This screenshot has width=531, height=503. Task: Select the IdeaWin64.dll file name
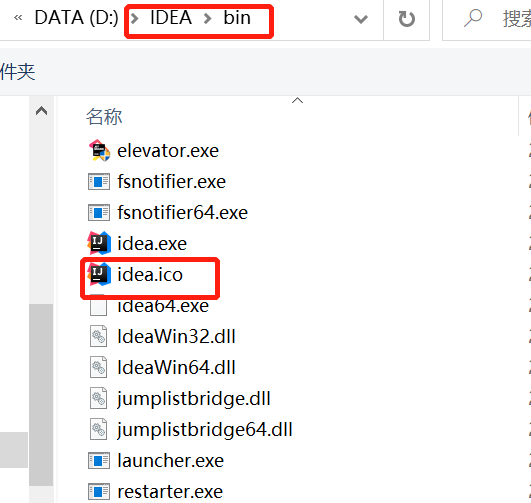(176, 368)
